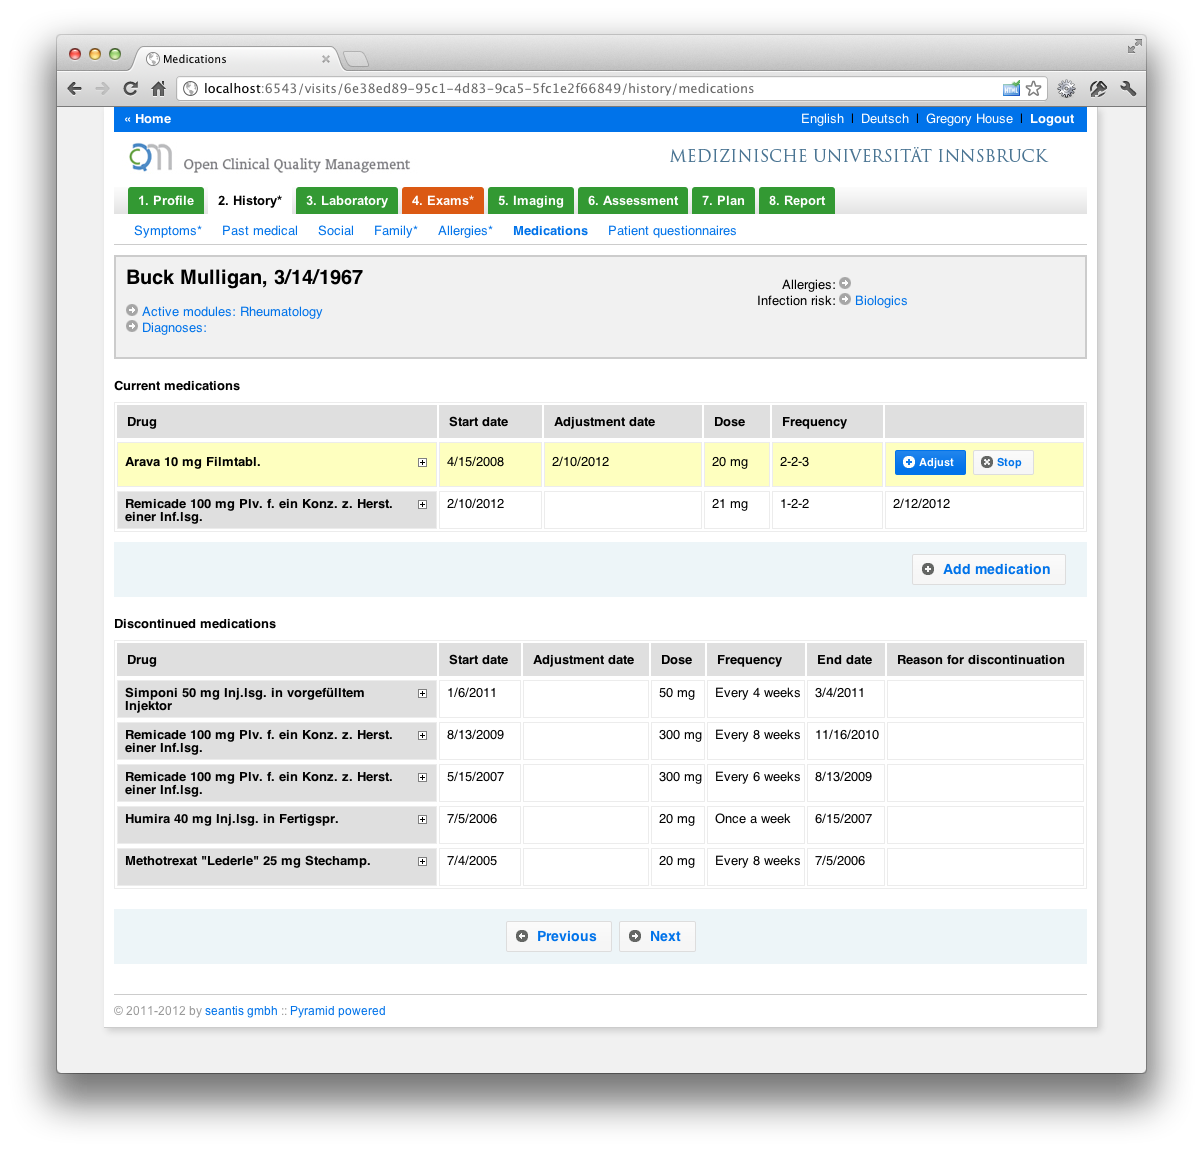1203x1152 pixels.
Task: Open Patient questionnaires sub-tab
Action: [672, 230]
